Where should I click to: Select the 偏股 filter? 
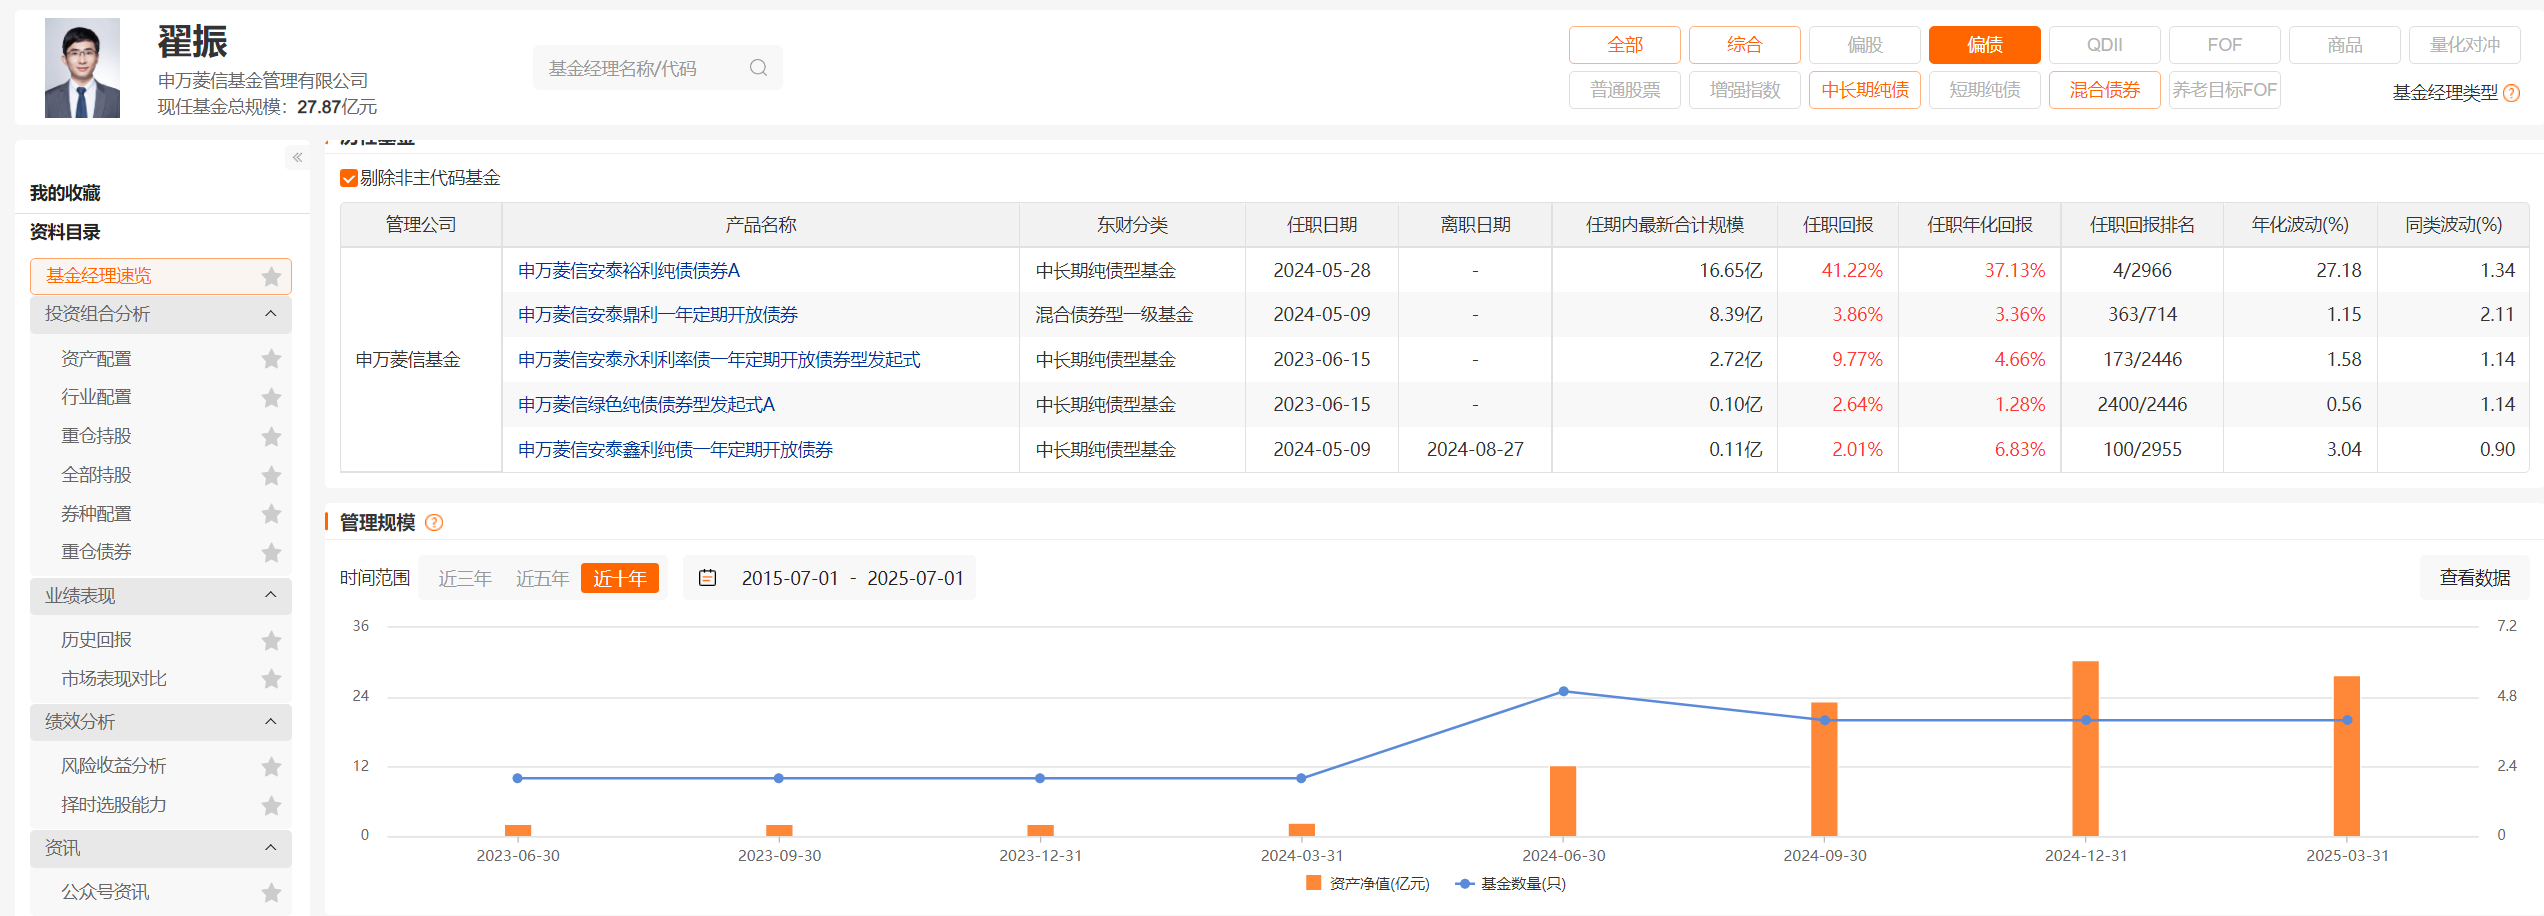(x=1865, y=45)
